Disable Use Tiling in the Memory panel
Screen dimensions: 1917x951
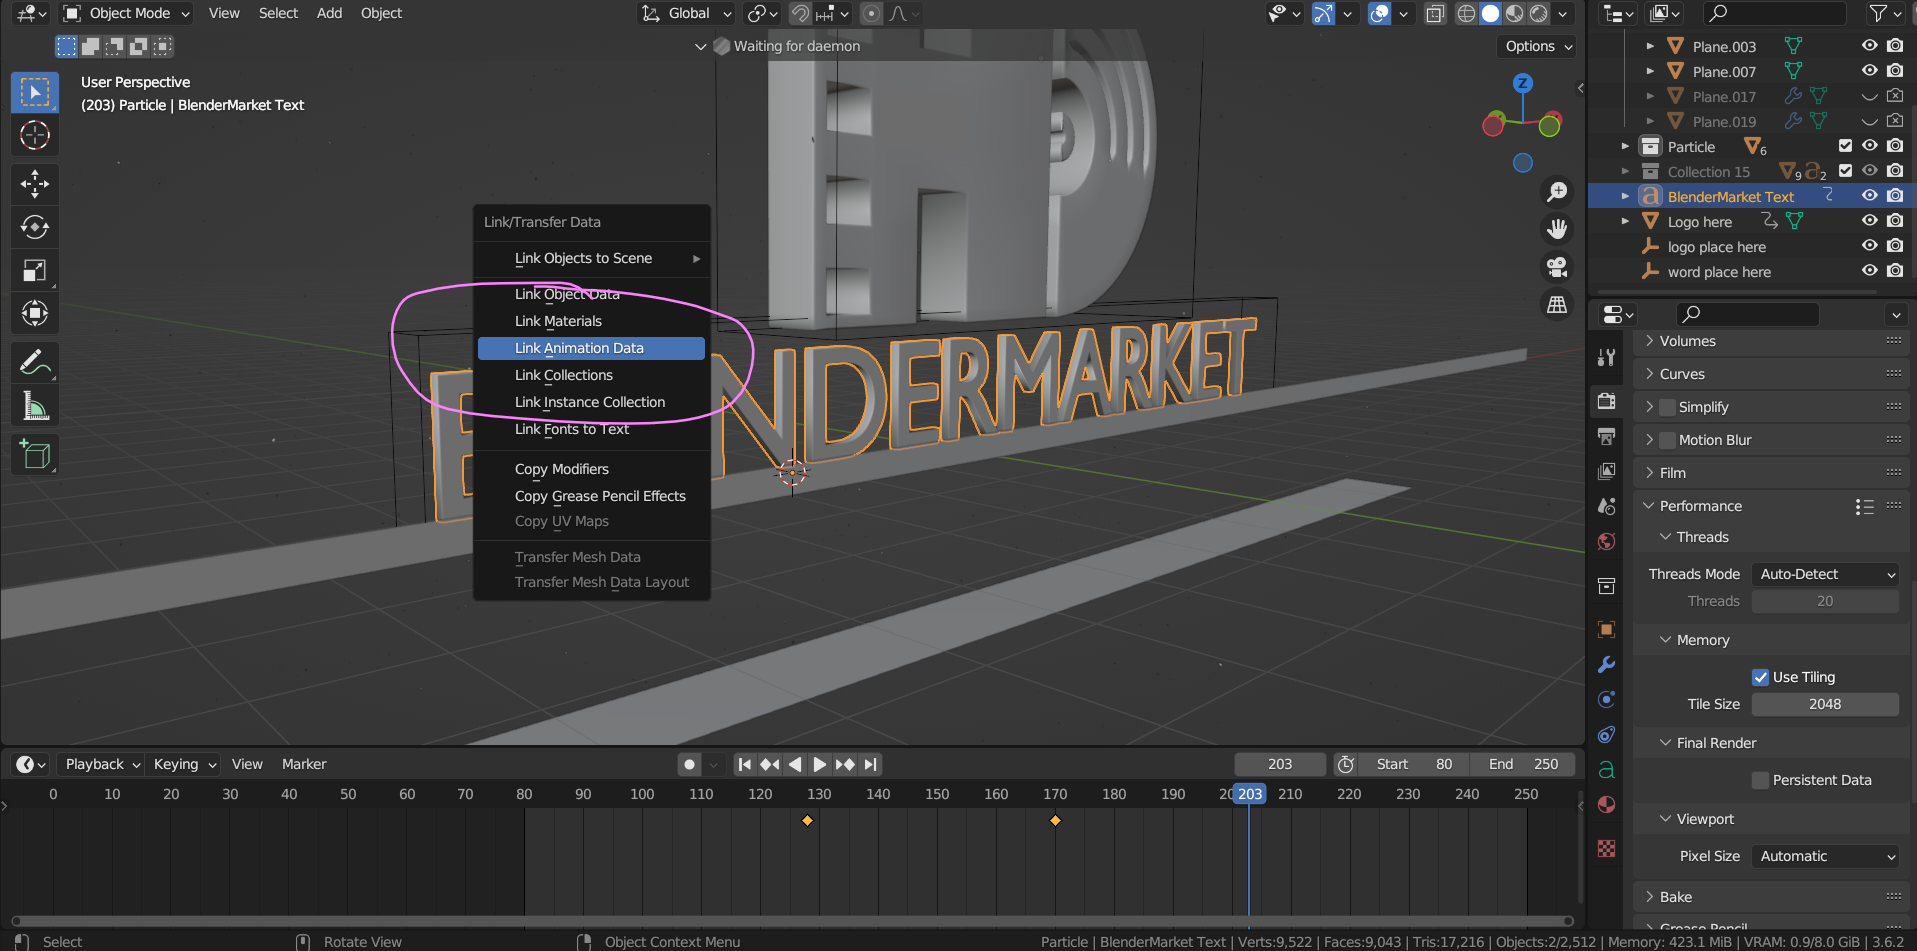1758,677
